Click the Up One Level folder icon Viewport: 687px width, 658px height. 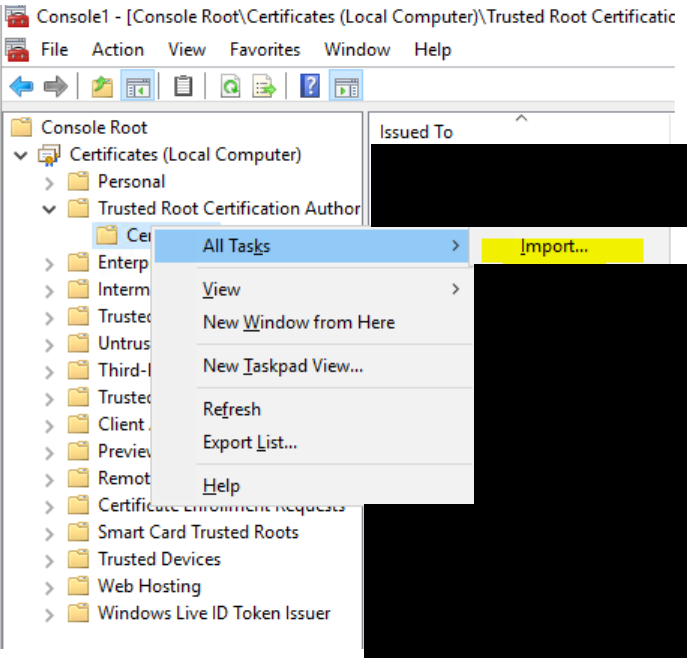(x=103, y=87)
